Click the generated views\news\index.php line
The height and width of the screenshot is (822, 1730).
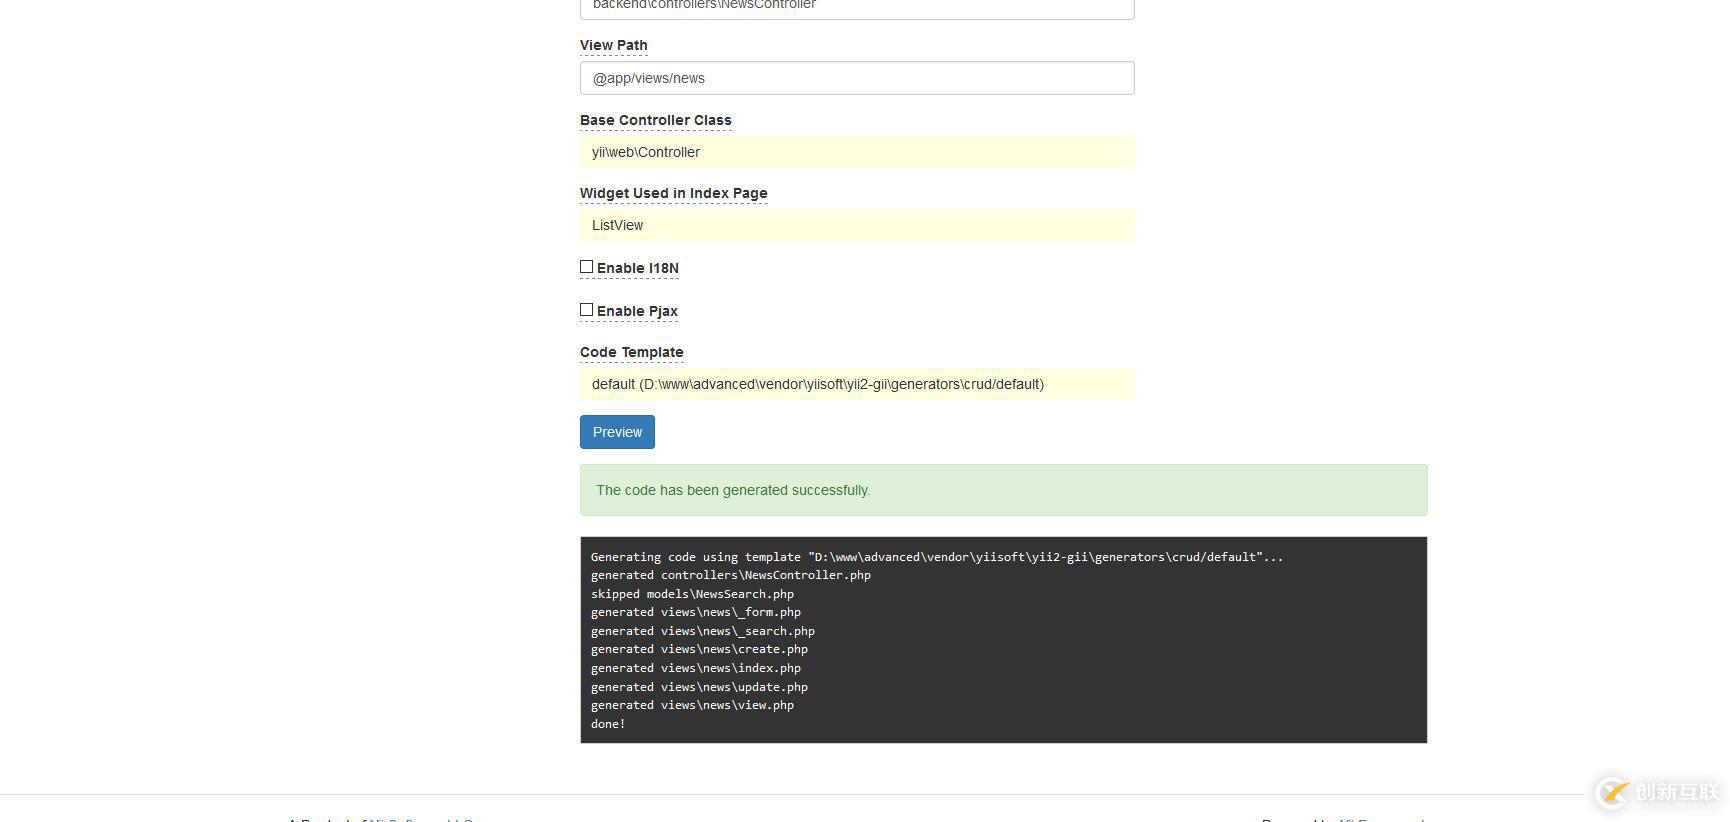695,668
